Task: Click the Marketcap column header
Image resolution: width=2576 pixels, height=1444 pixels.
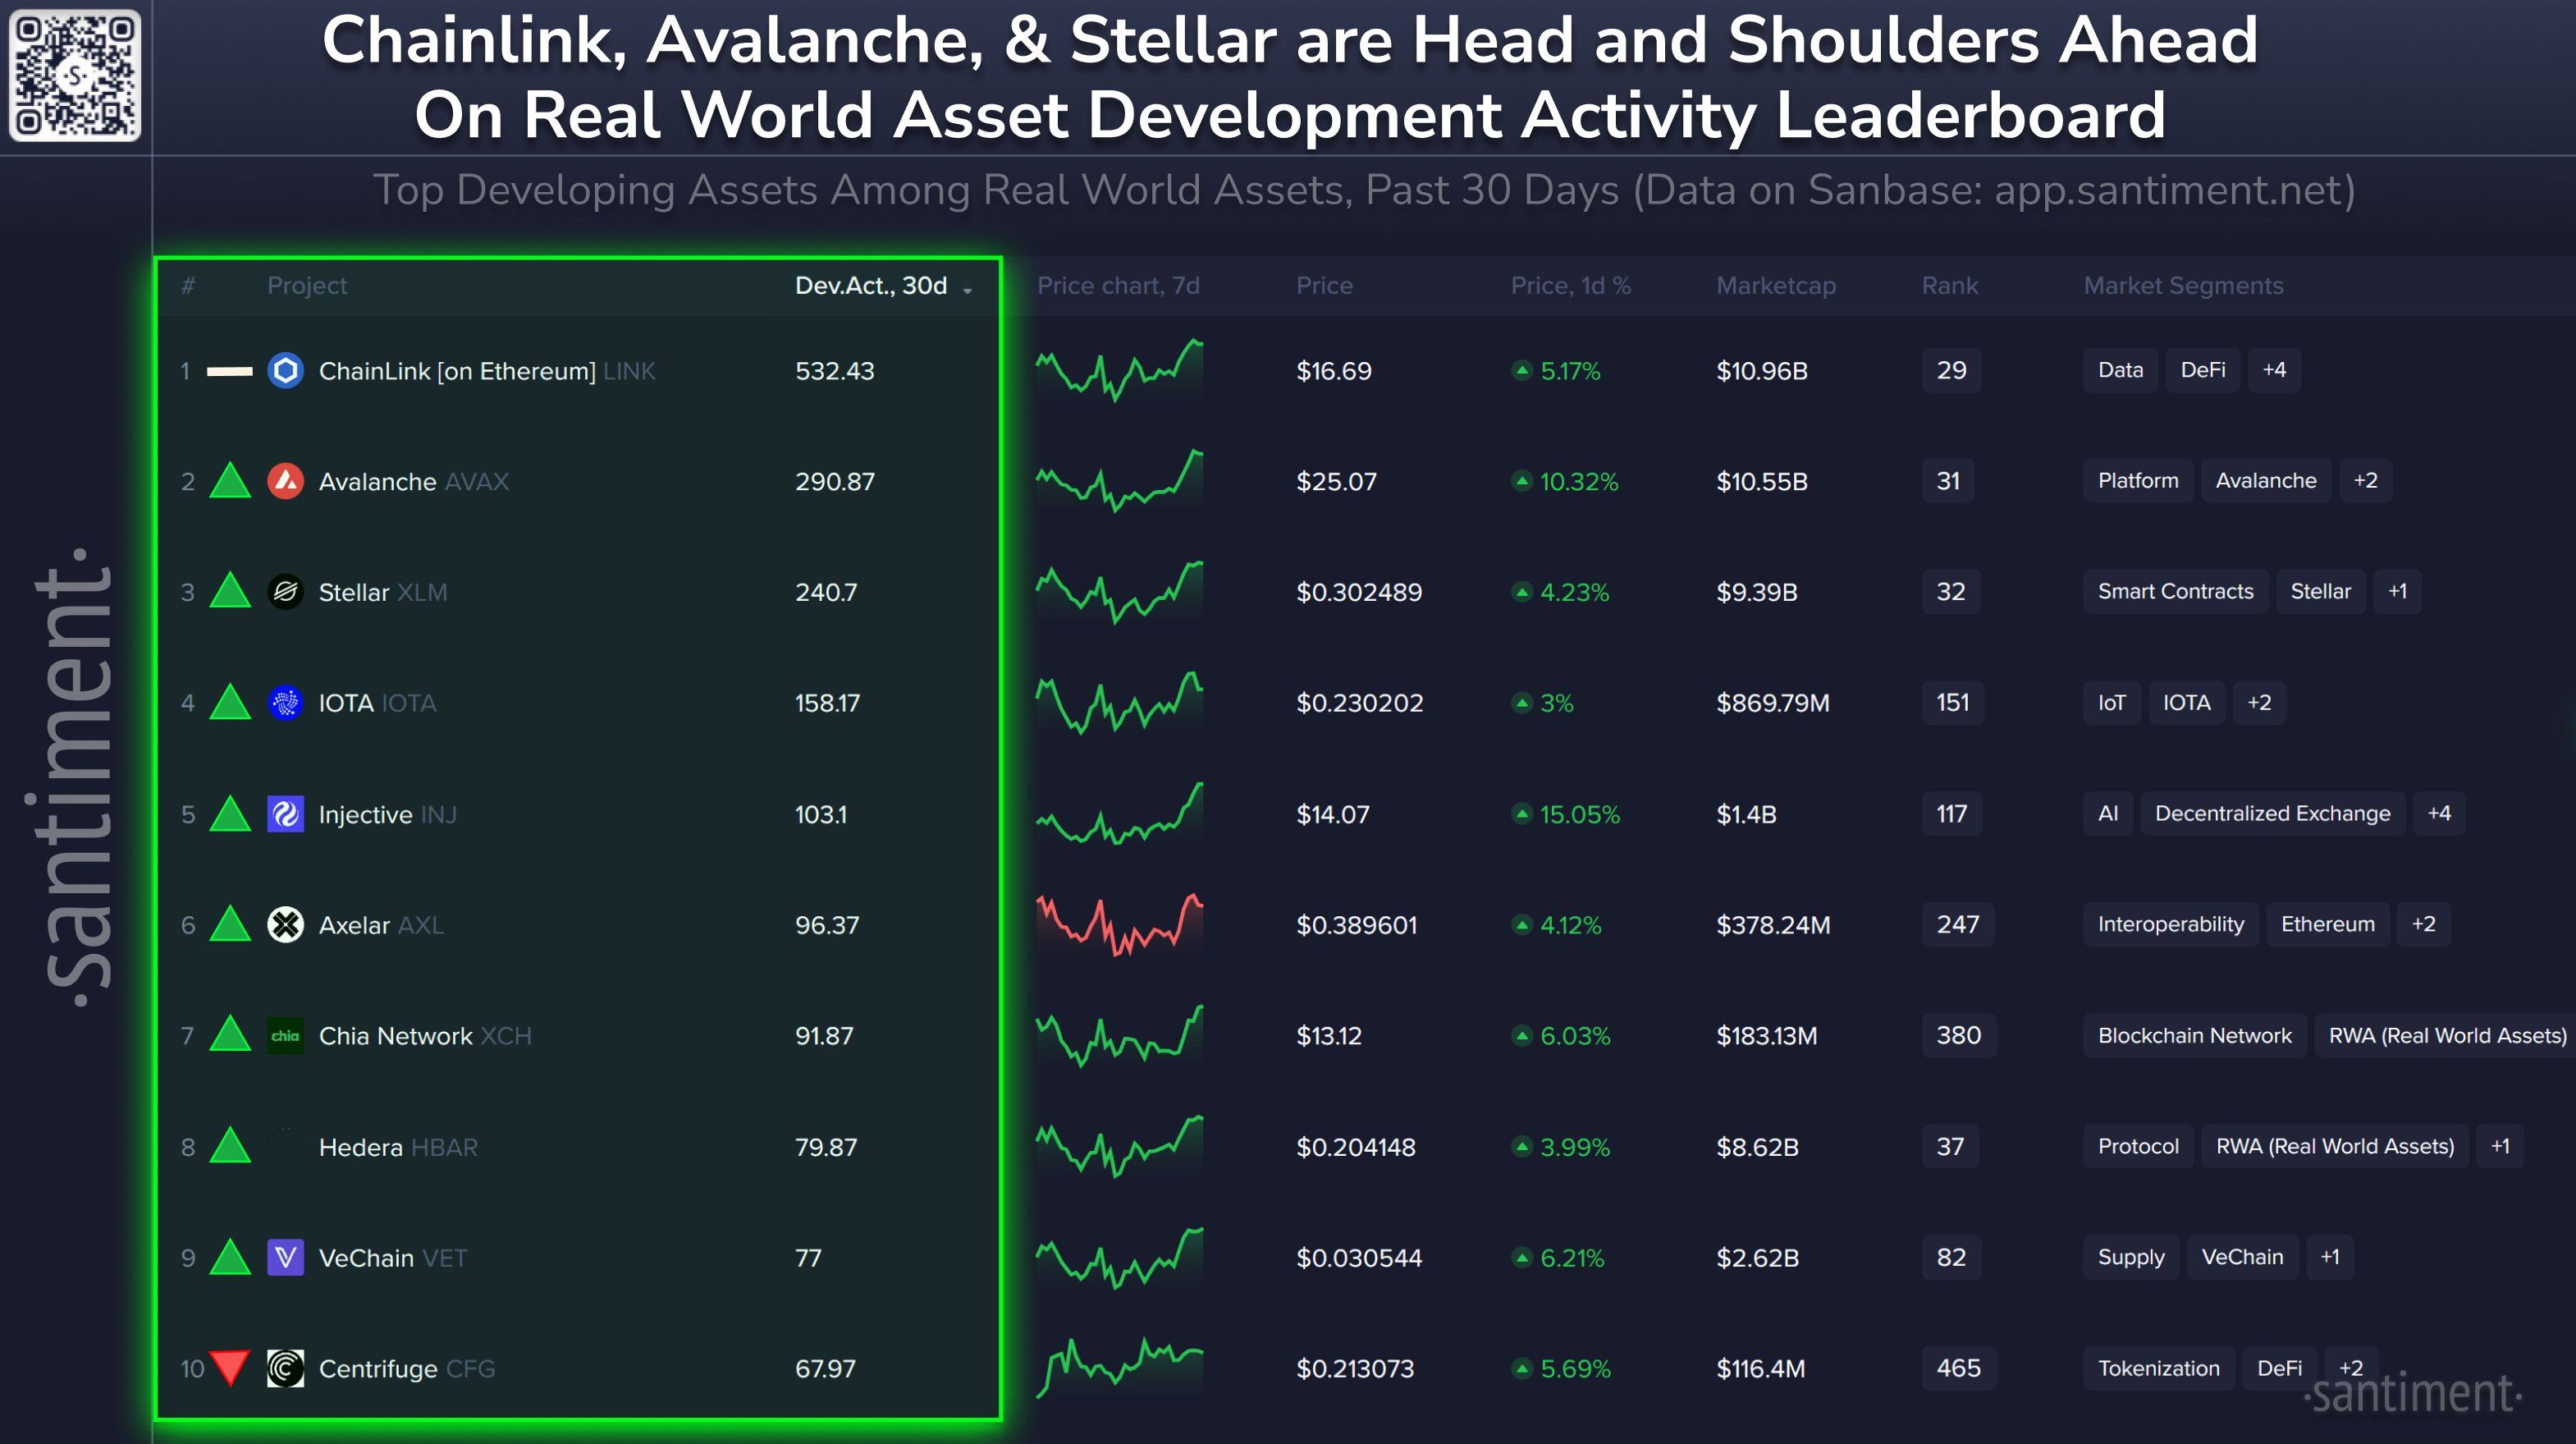Action: 1775,286
